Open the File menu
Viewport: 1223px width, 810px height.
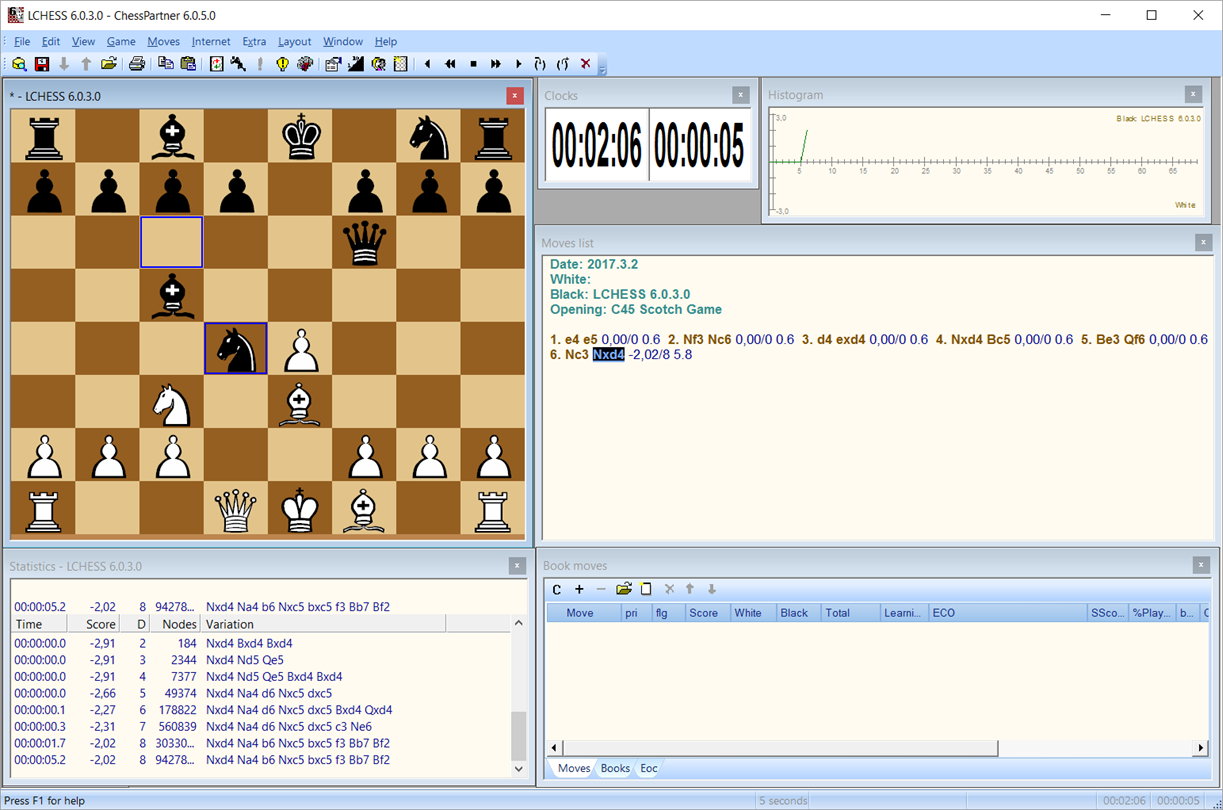point(22,42)
